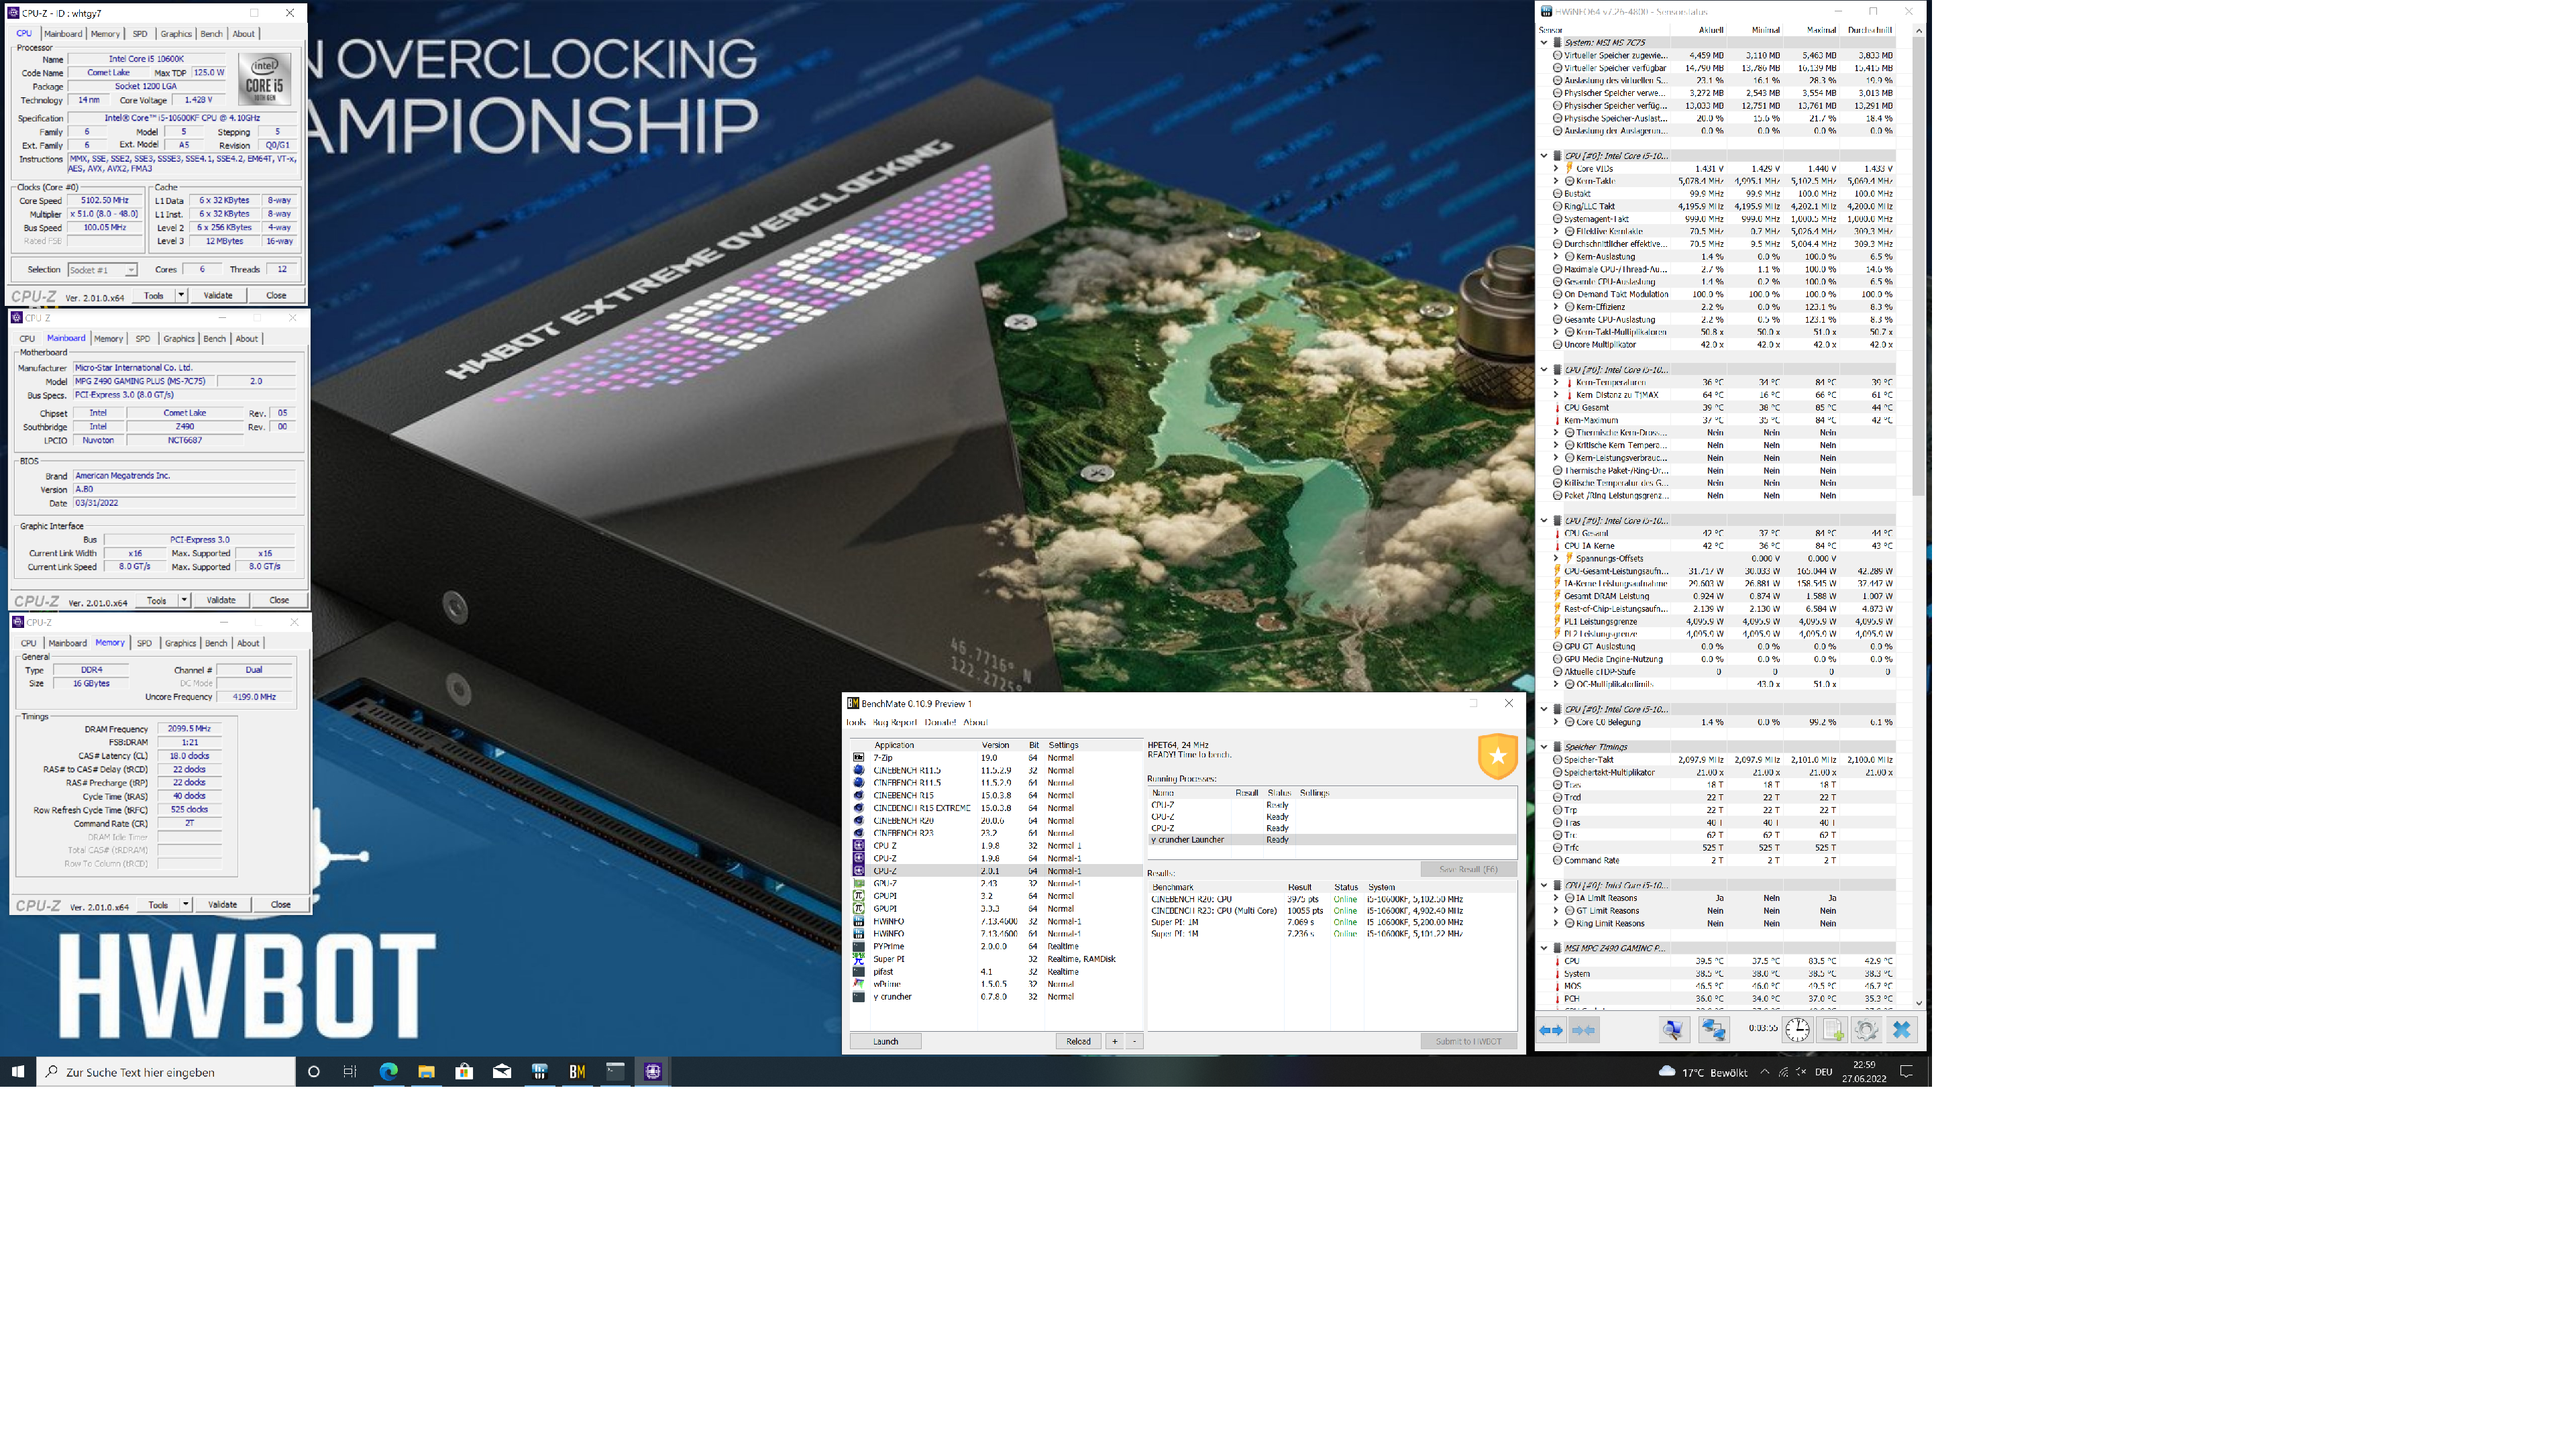
Task: Click Windows search box on taskbar
Action: pos(166,1071)
